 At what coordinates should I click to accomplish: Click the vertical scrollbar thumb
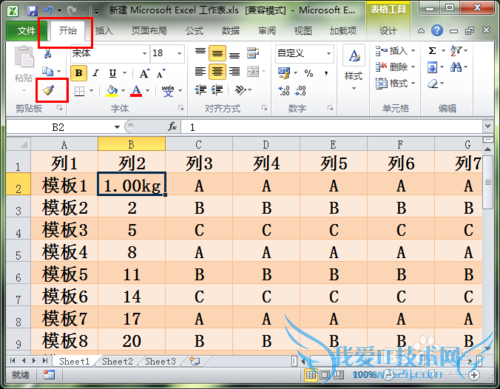point(488,182)
